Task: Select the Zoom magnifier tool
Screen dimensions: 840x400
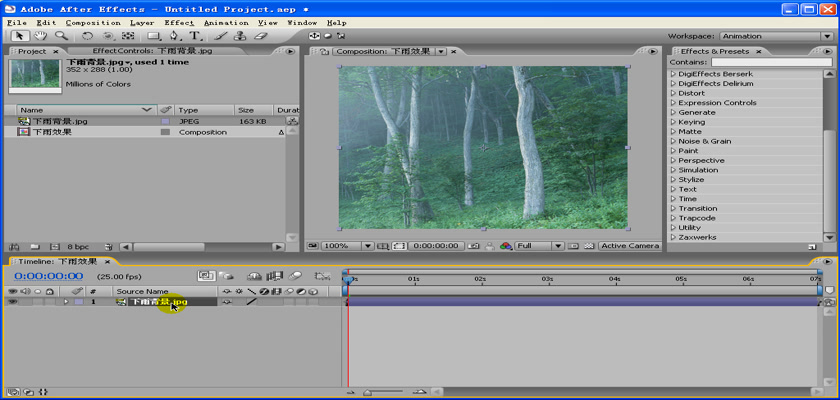Action: (x=62, y=36)
